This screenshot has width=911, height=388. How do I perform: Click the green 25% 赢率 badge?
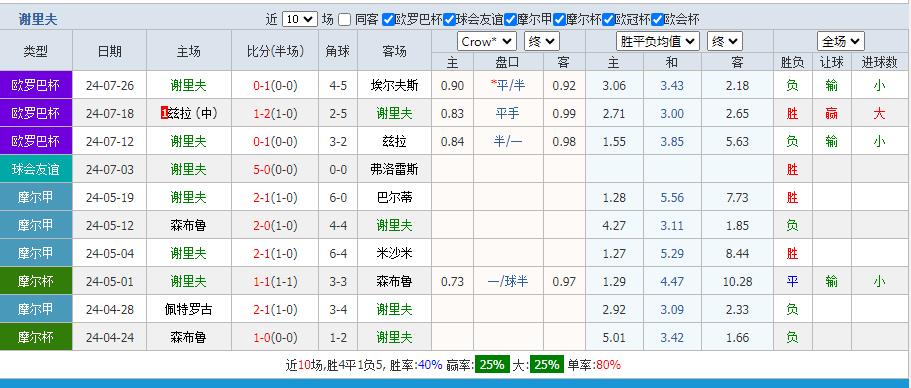492,365
